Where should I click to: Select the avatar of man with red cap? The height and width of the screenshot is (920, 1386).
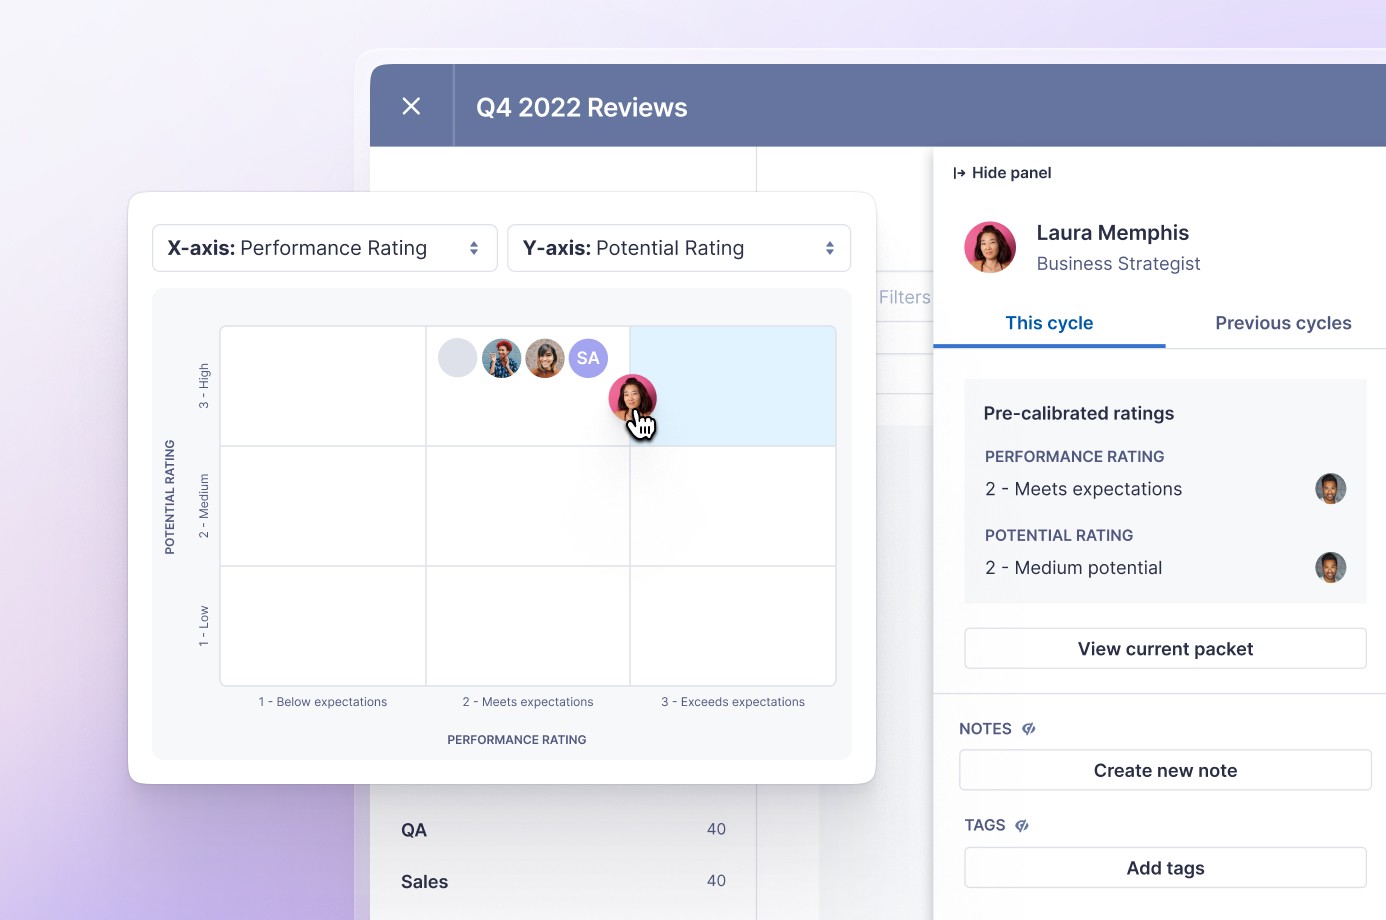click(x=501, y=358)
